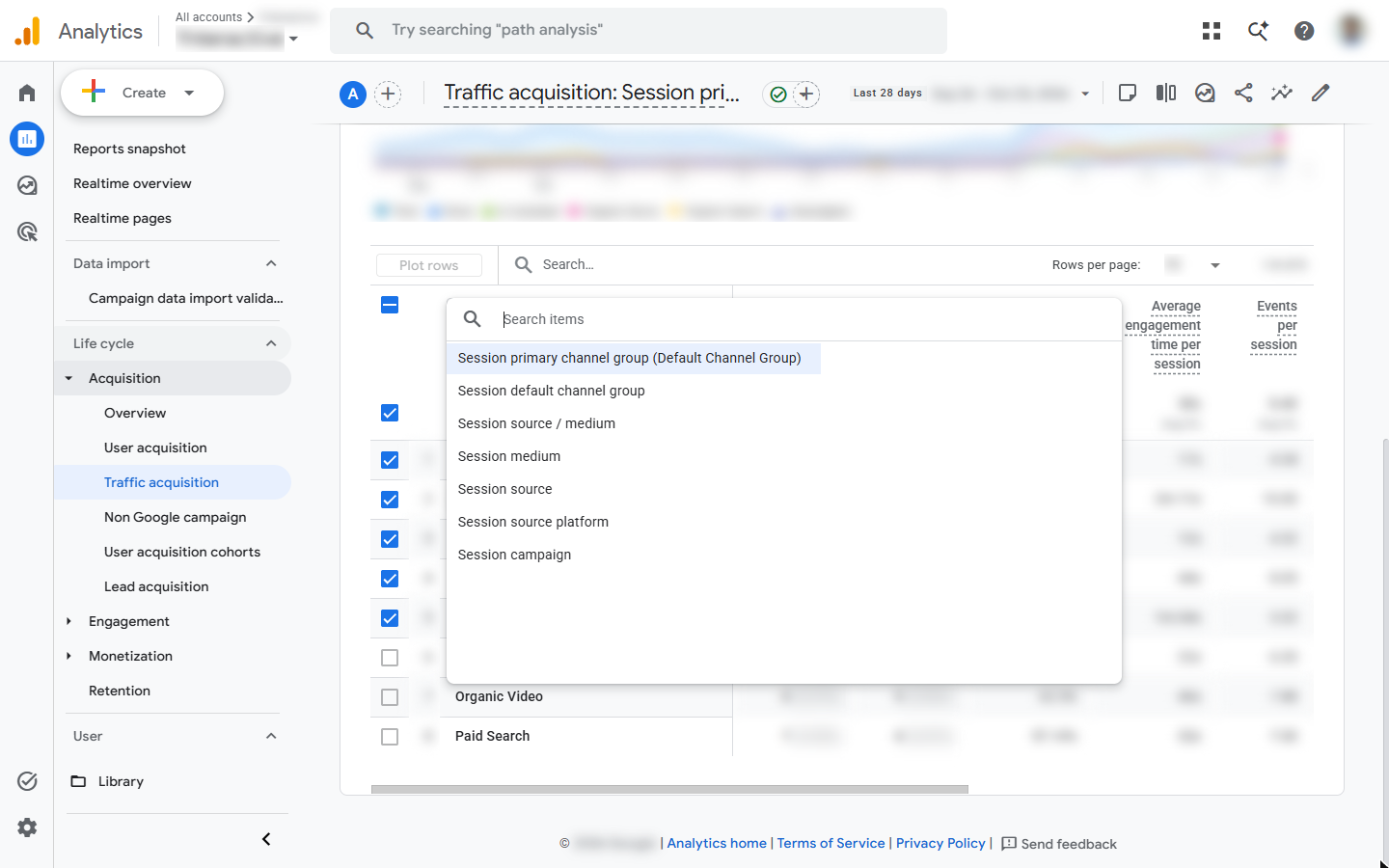Collapse the Data import section
1389x868 pixels.
[x=271, y=264]
